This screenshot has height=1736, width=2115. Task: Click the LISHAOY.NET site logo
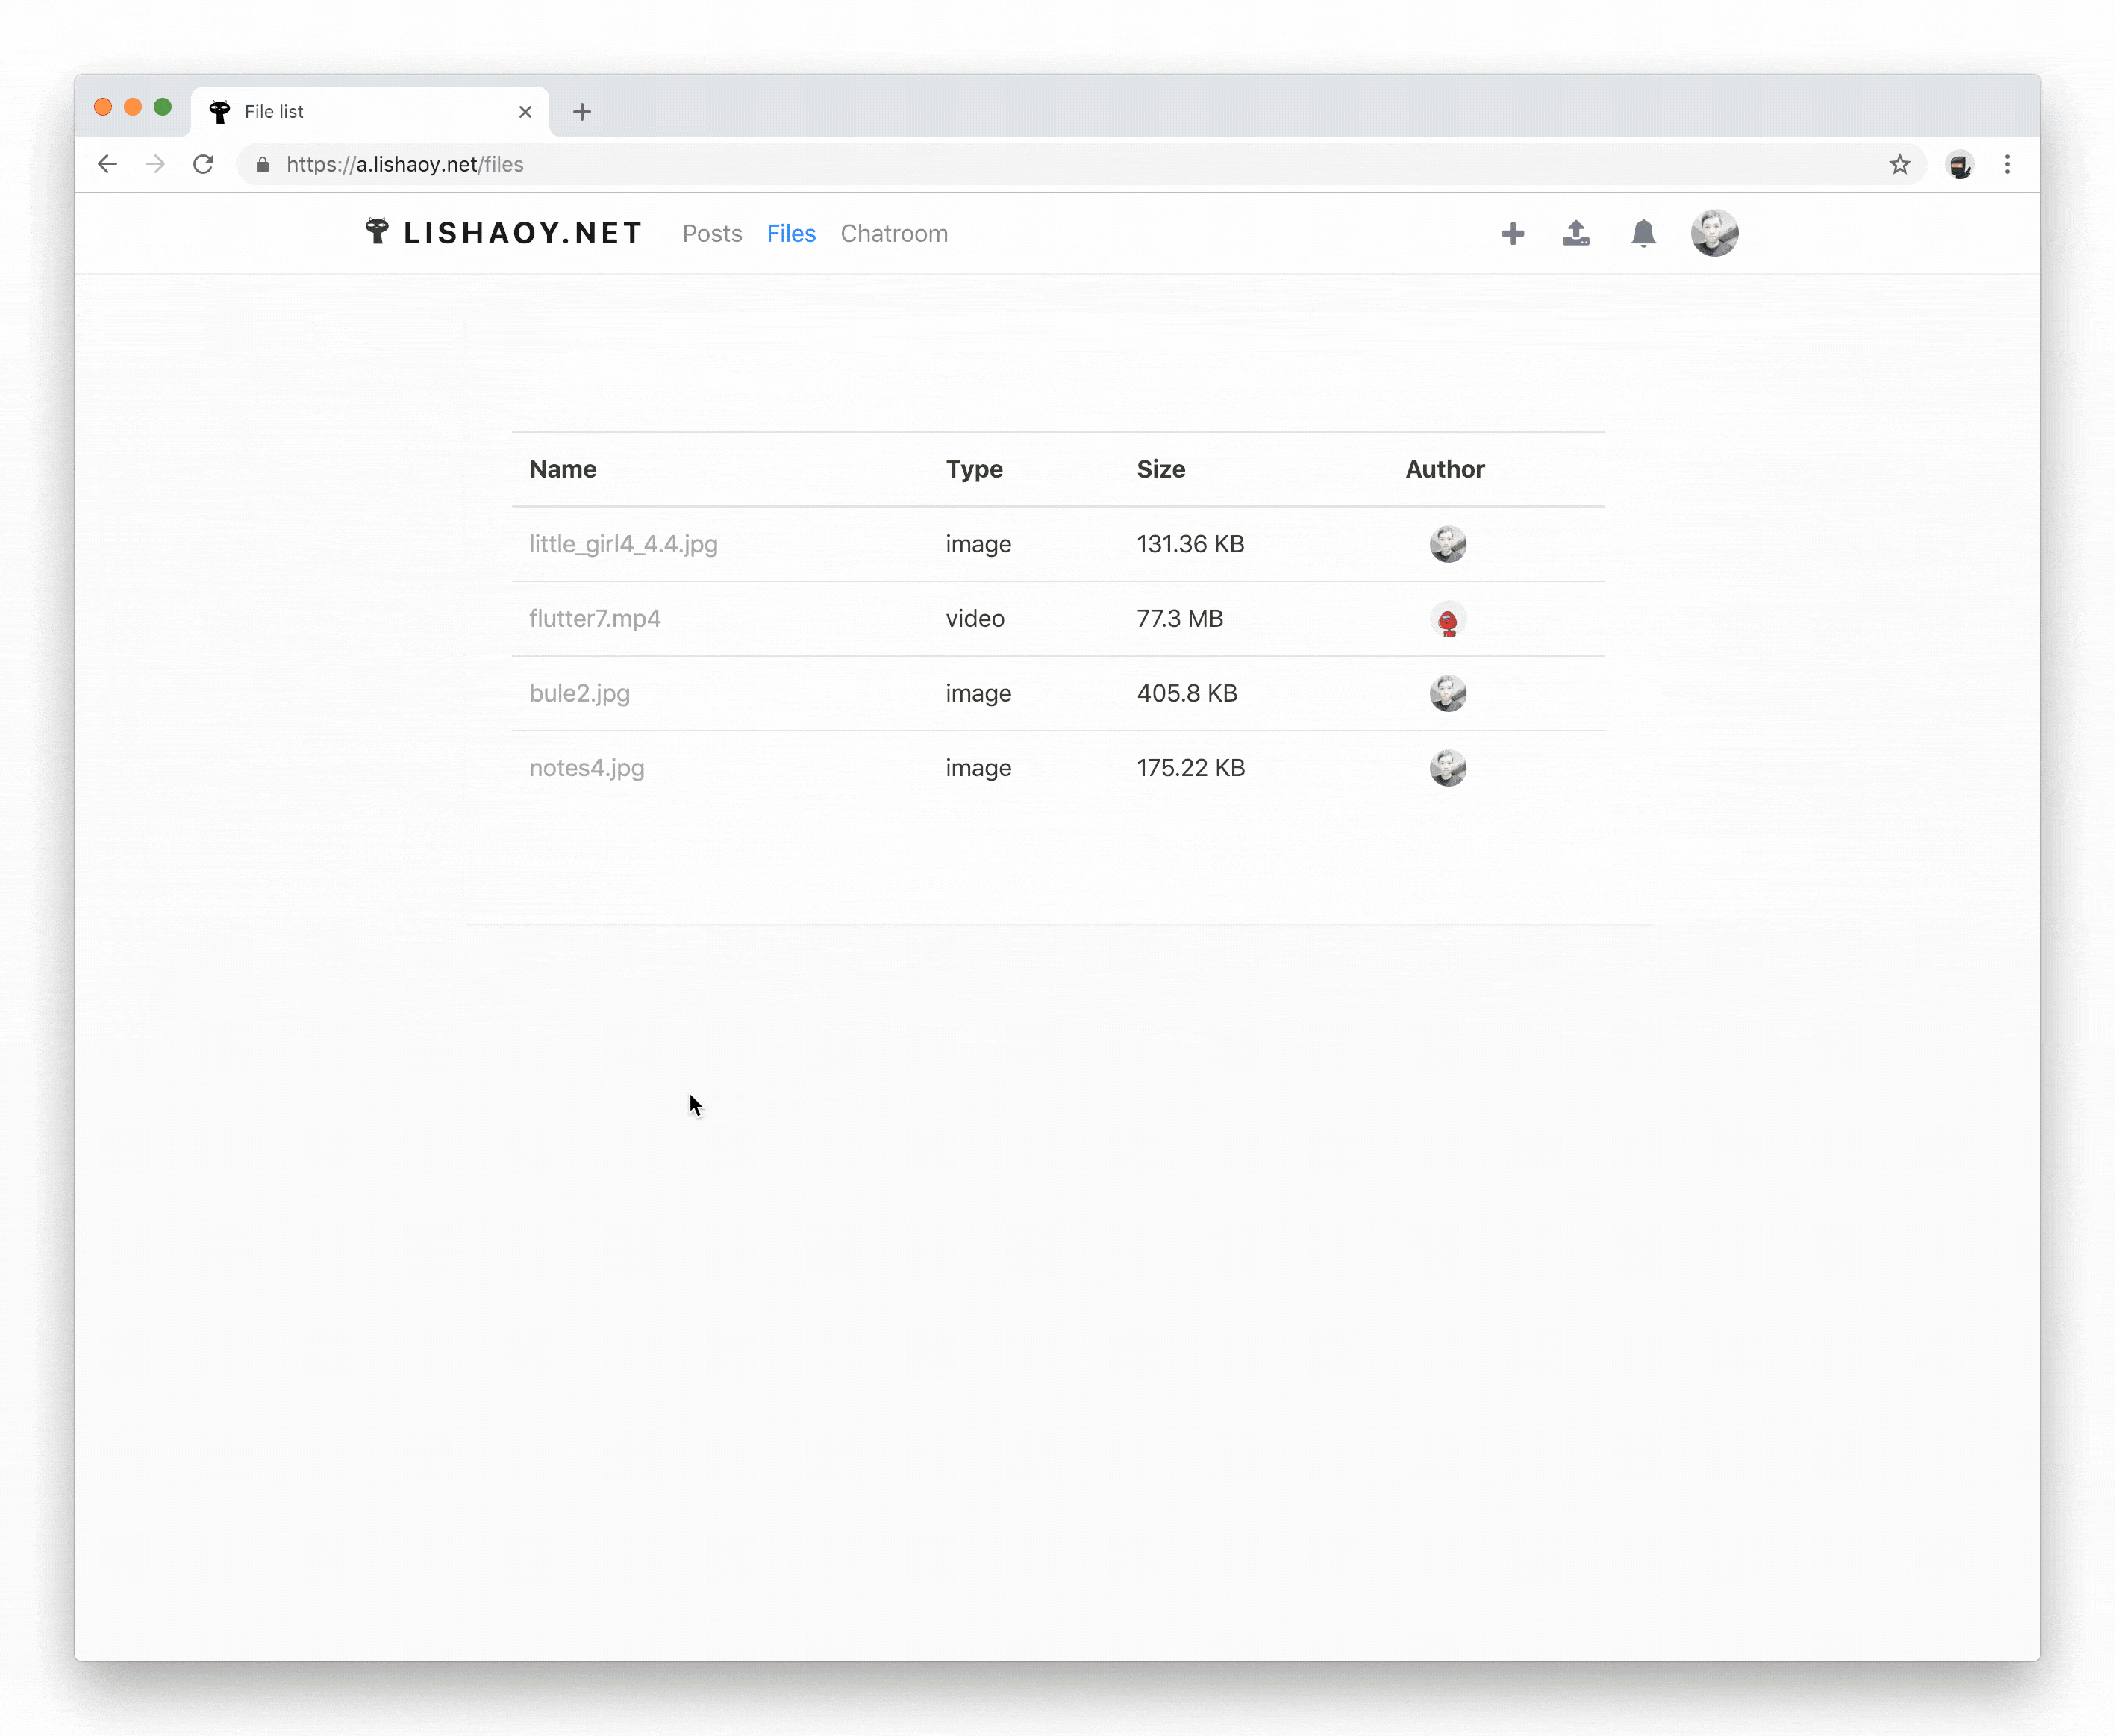click(504, 233)
